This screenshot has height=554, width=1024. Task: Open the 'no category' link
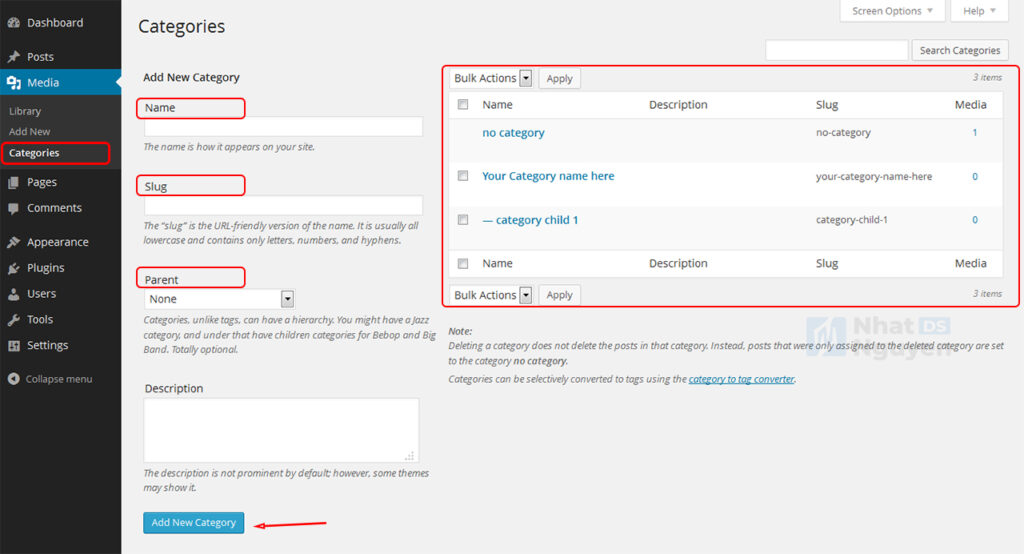(513, 133)
